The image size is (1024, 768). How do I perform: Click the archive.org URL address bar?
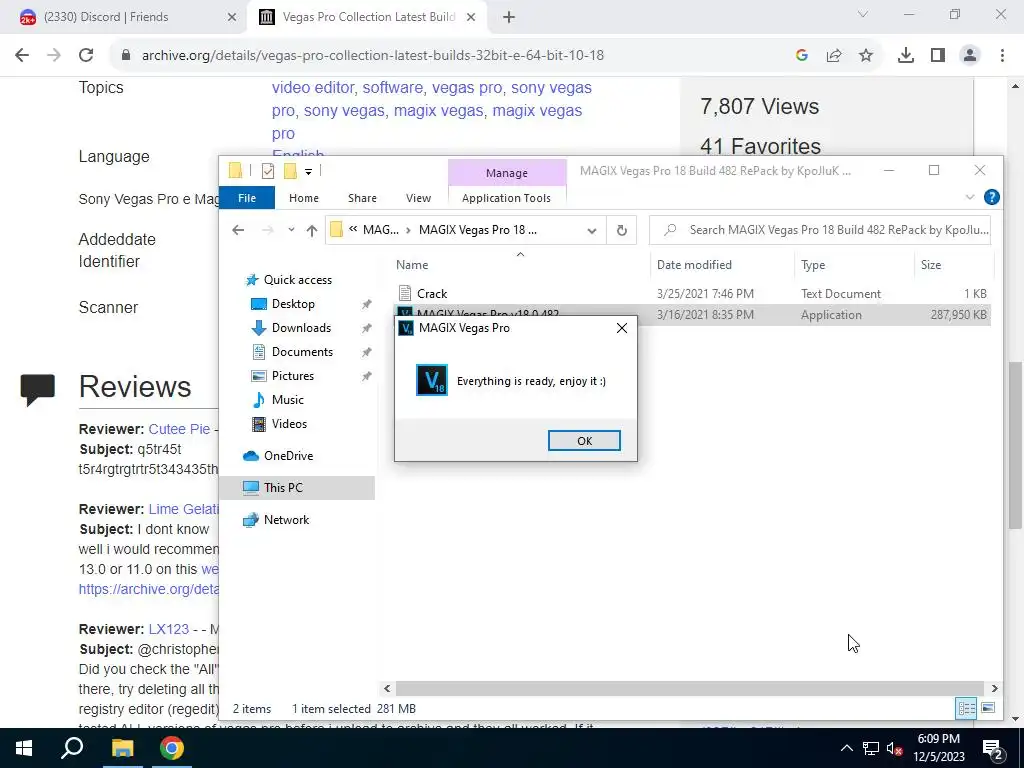(373, 56)
